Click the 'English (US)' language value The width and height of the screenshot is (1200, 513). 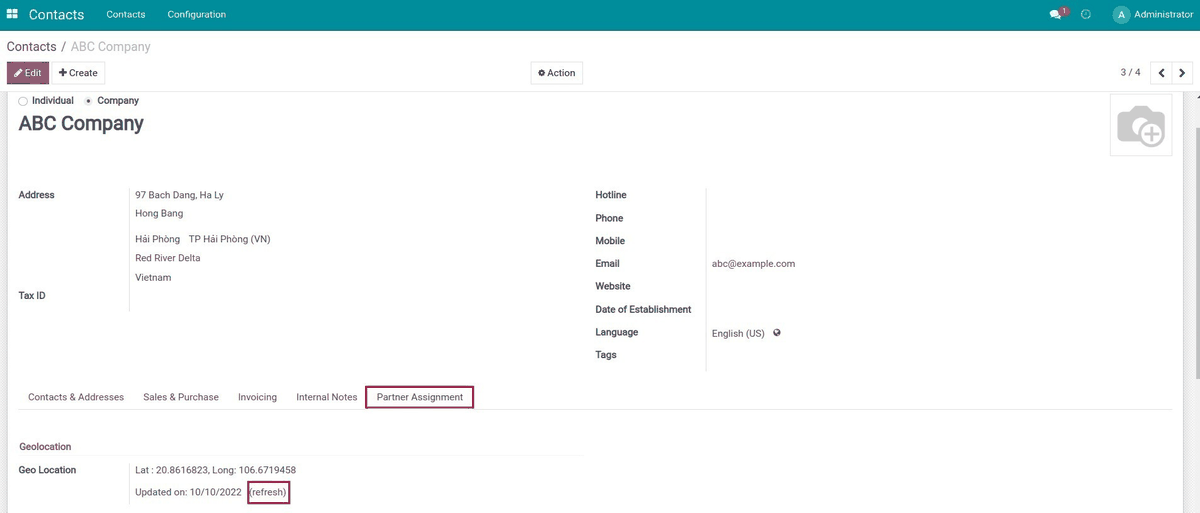[x=738, y=333]
